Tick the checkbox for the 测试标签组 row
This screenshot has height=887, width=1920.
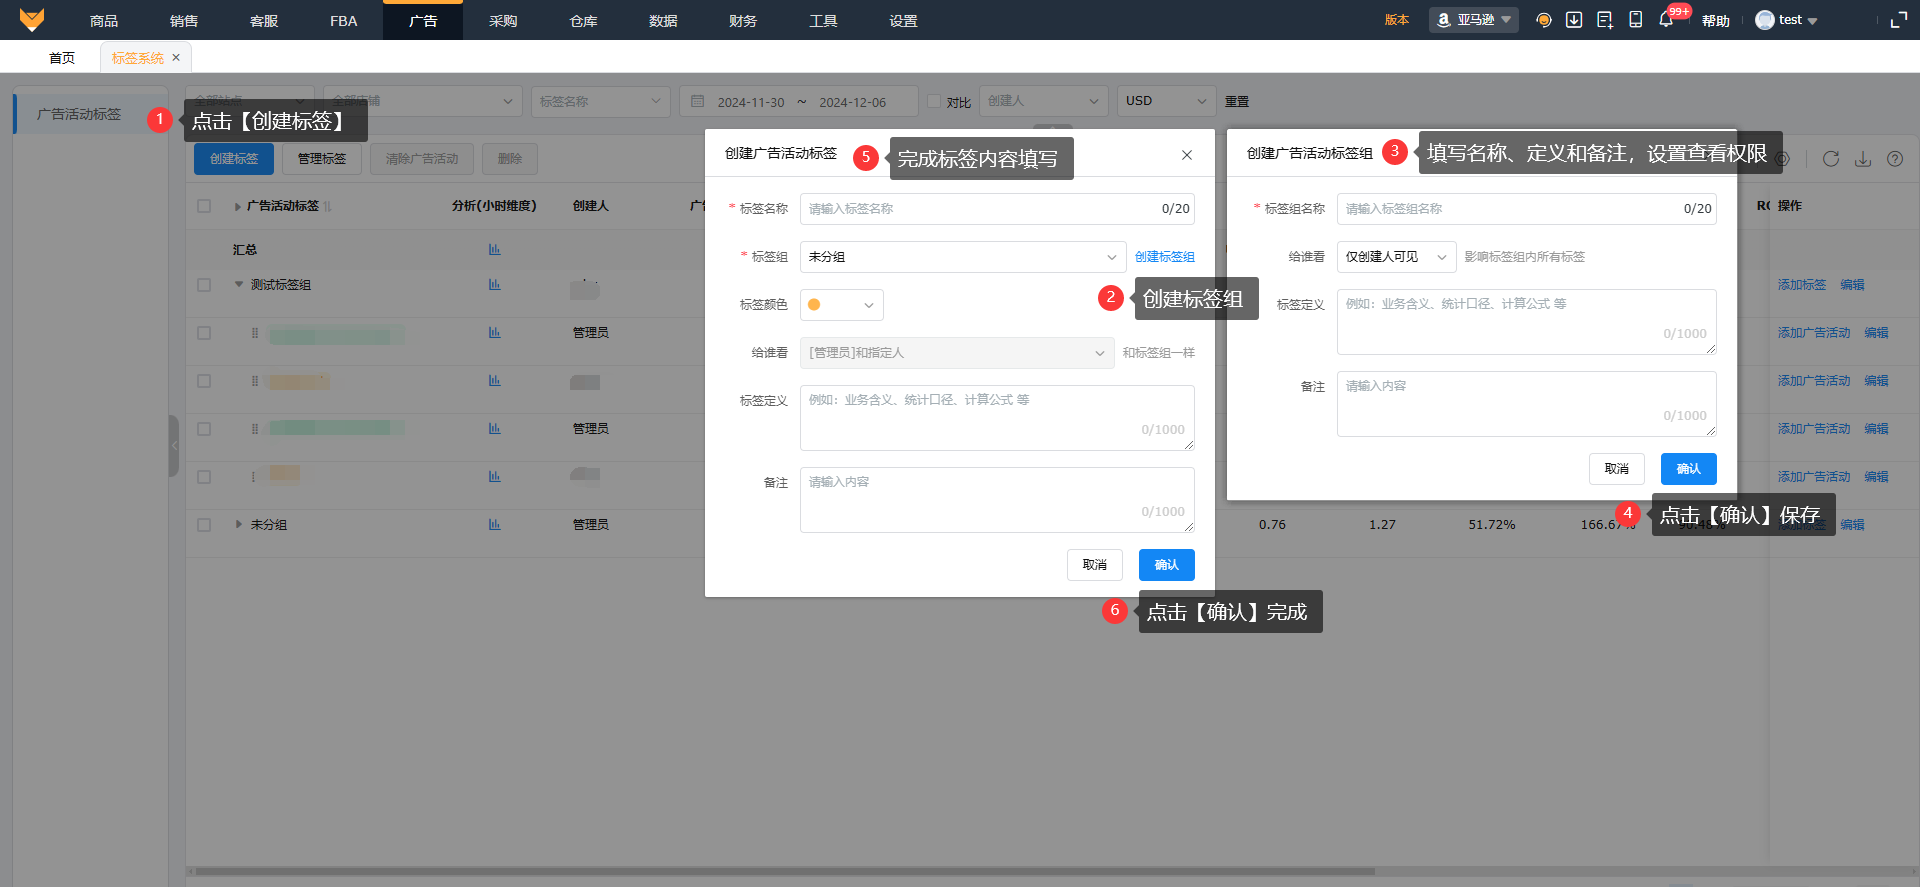(x=204, y=285)
